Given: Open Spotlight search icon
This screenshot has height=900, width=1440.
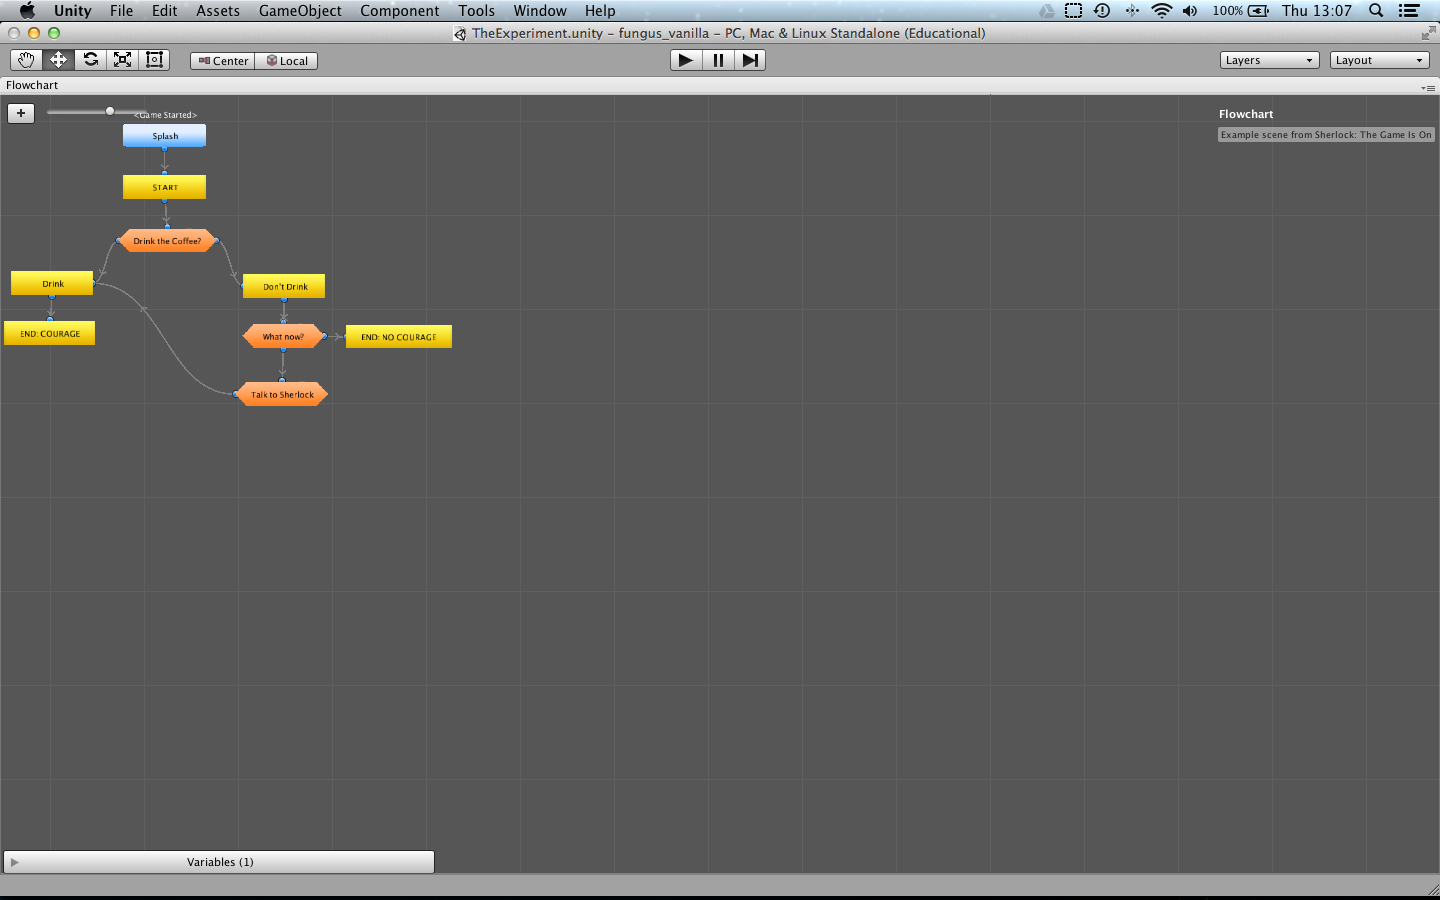Looking at the screenshot, I should point(1376,11).
